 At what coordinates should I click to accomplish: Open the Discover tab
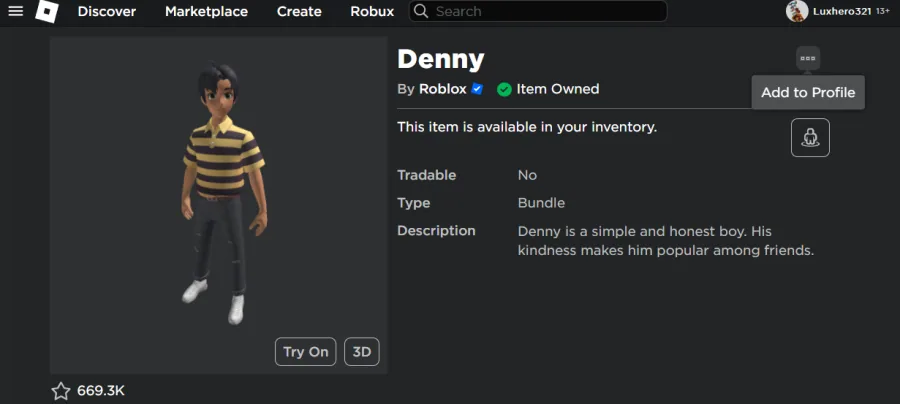pyautogui.click(x=107, y=11)
